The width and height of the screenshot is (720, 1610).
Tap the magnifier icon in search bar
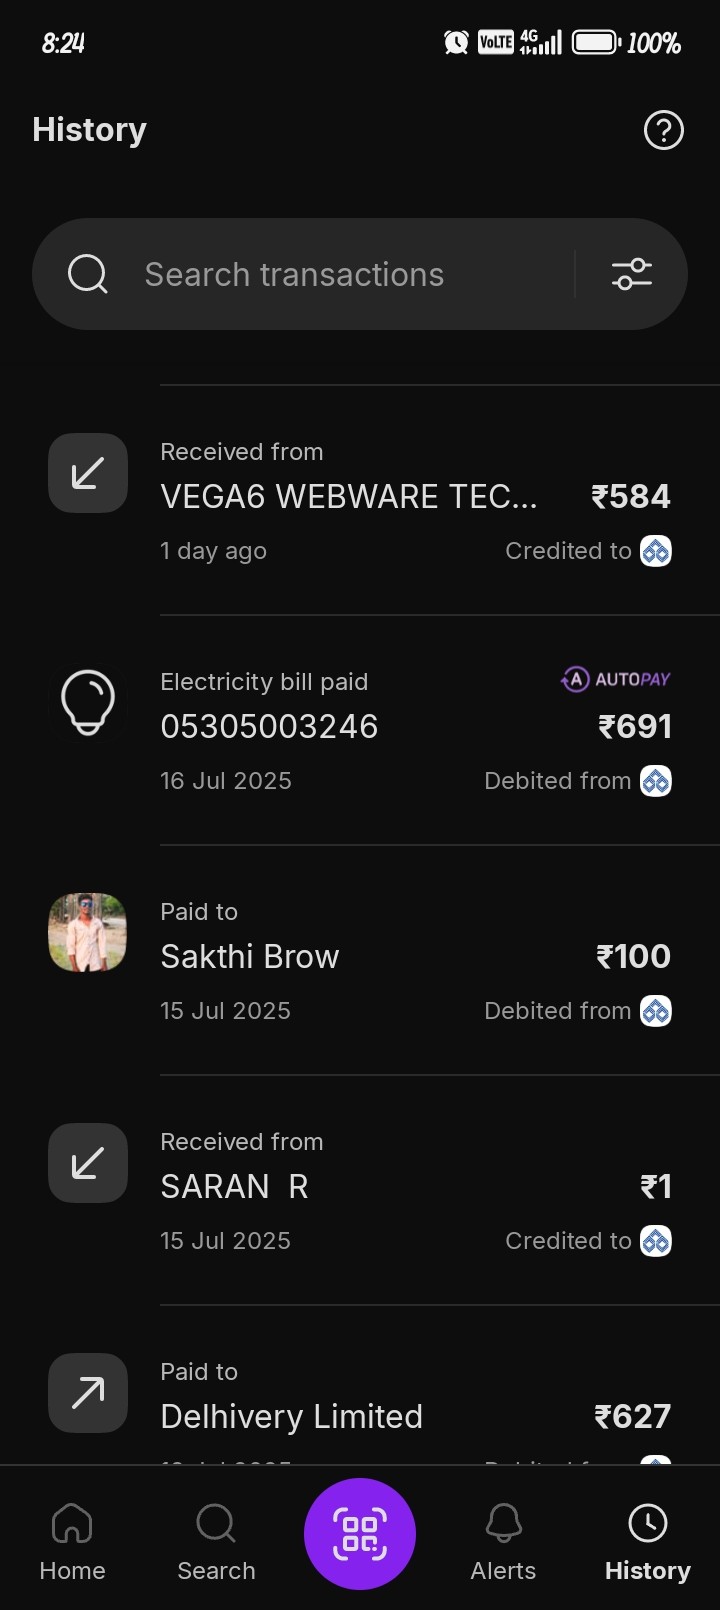click(x=88, y=274)
